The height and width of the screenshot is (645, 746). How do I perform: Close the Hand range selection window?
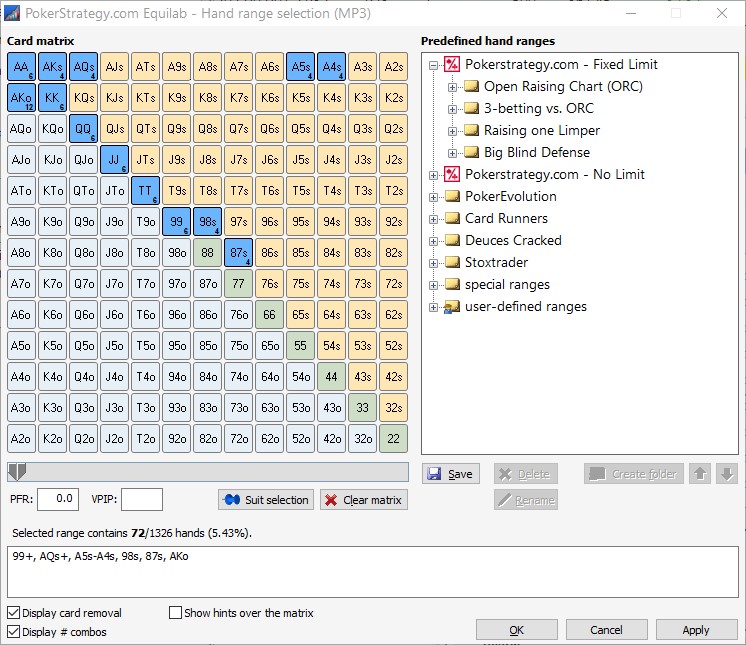point(722,13)
